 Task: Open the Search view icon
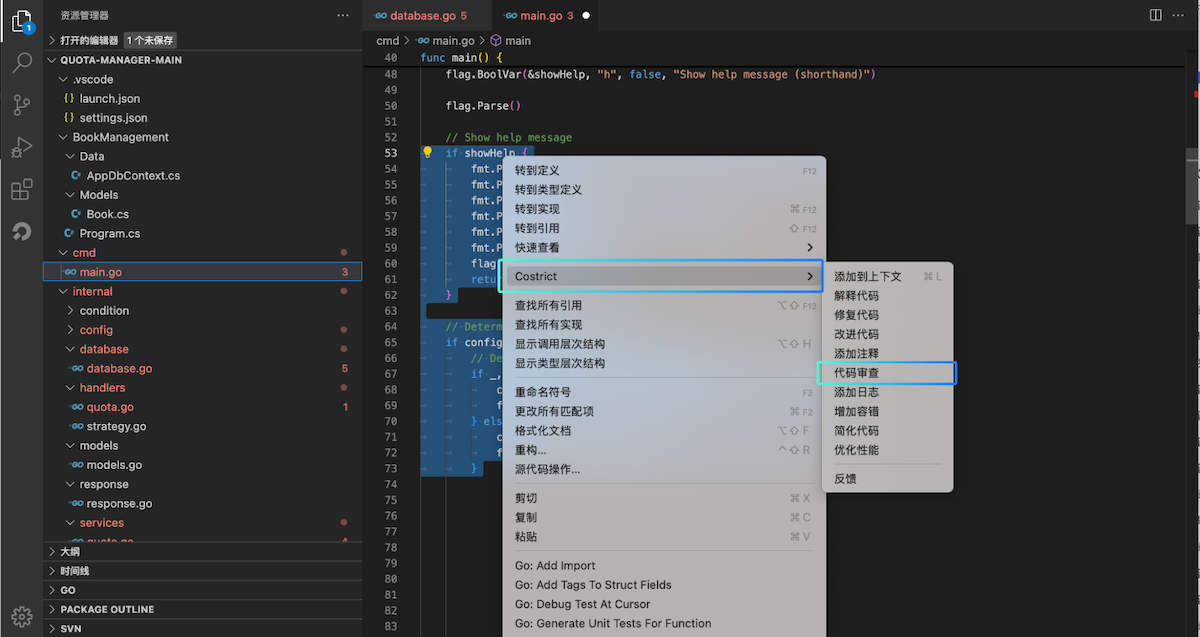21,63
